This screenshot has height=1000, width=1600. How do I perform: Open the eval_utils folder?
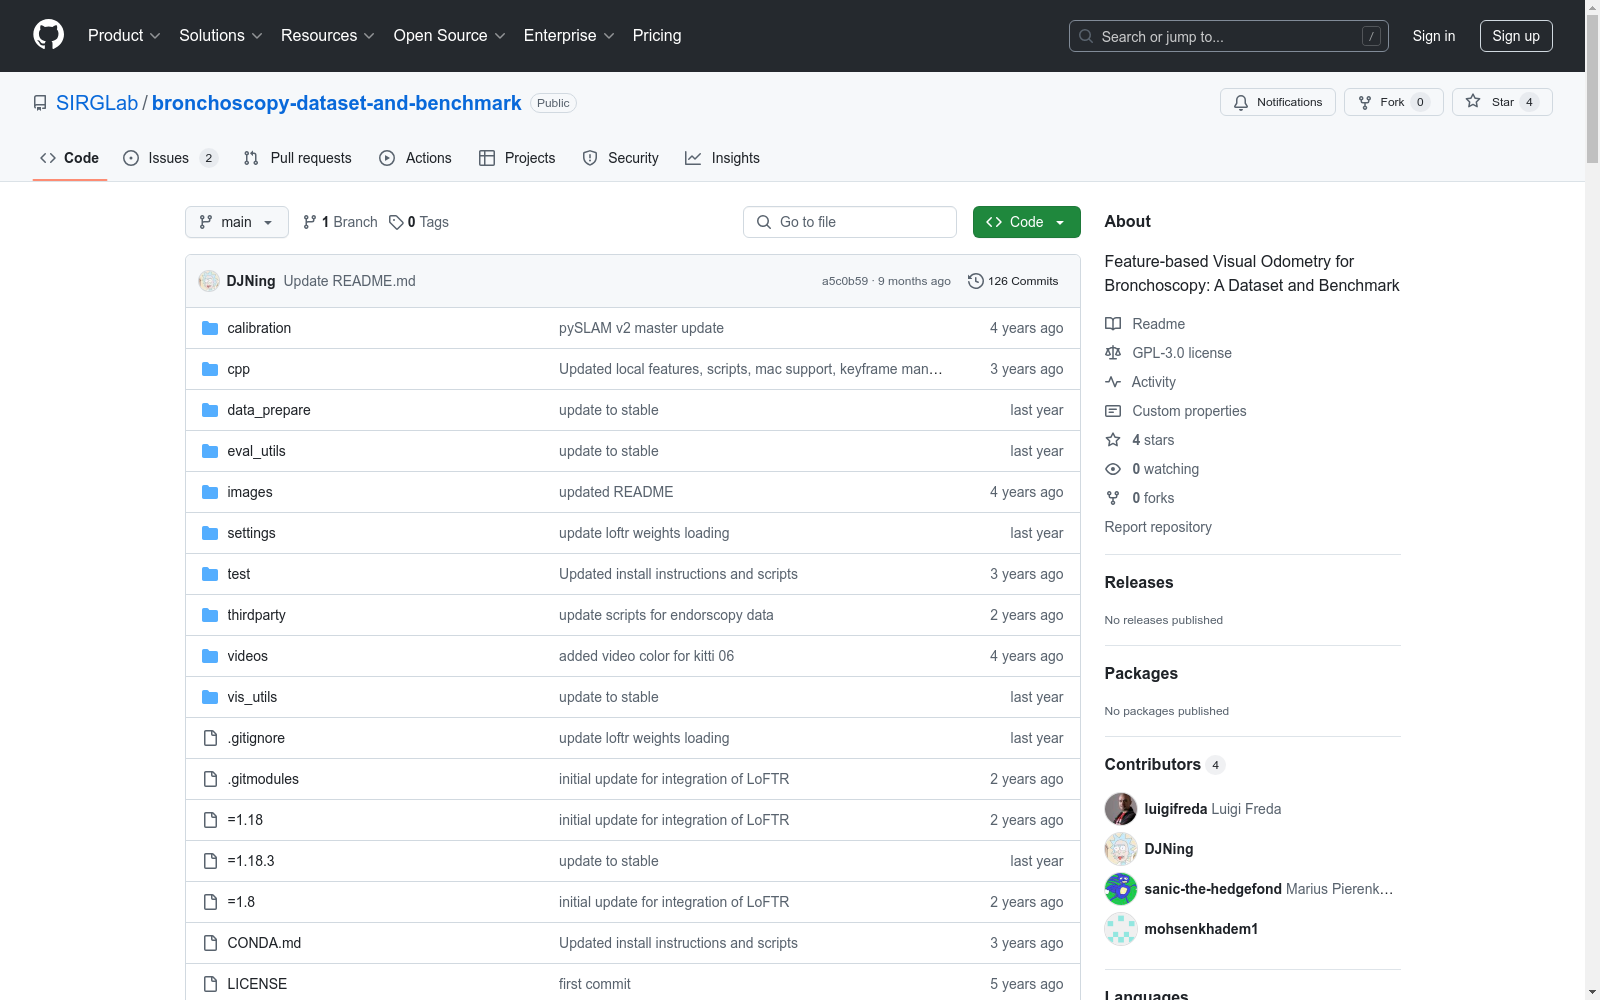click(256, 451)
